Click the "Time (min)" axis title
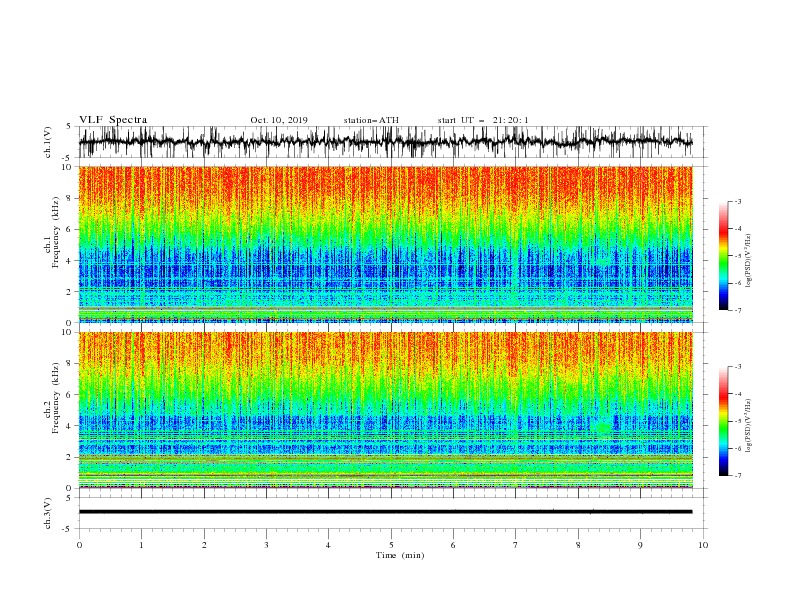Viewport: 792px width, 612px height. coord(400,555)
